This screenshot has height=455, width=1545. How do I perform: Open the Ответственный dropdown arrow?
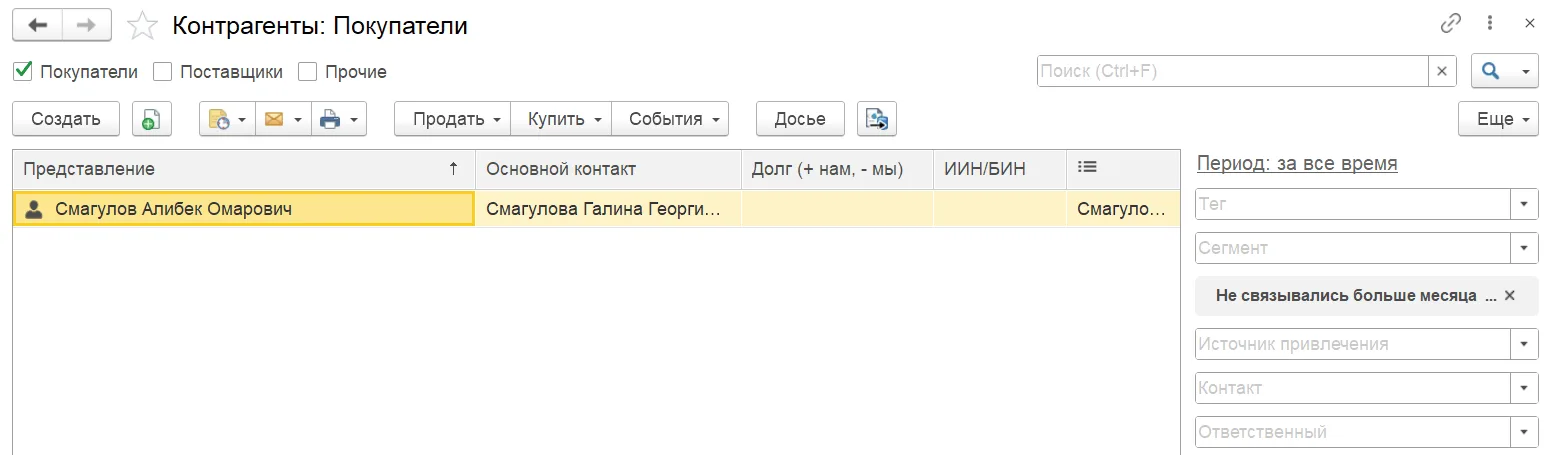pos(1524,432)
